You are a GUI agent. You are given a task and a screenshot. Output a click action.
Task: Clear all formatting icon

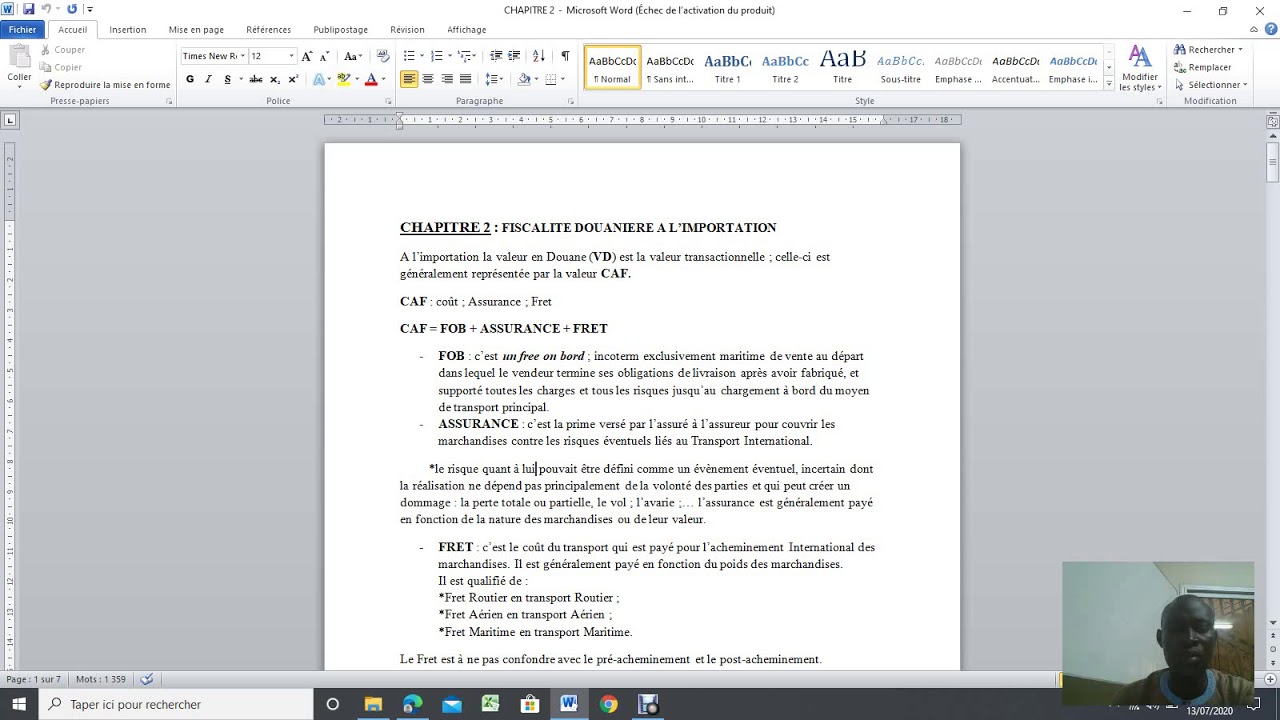383,56
